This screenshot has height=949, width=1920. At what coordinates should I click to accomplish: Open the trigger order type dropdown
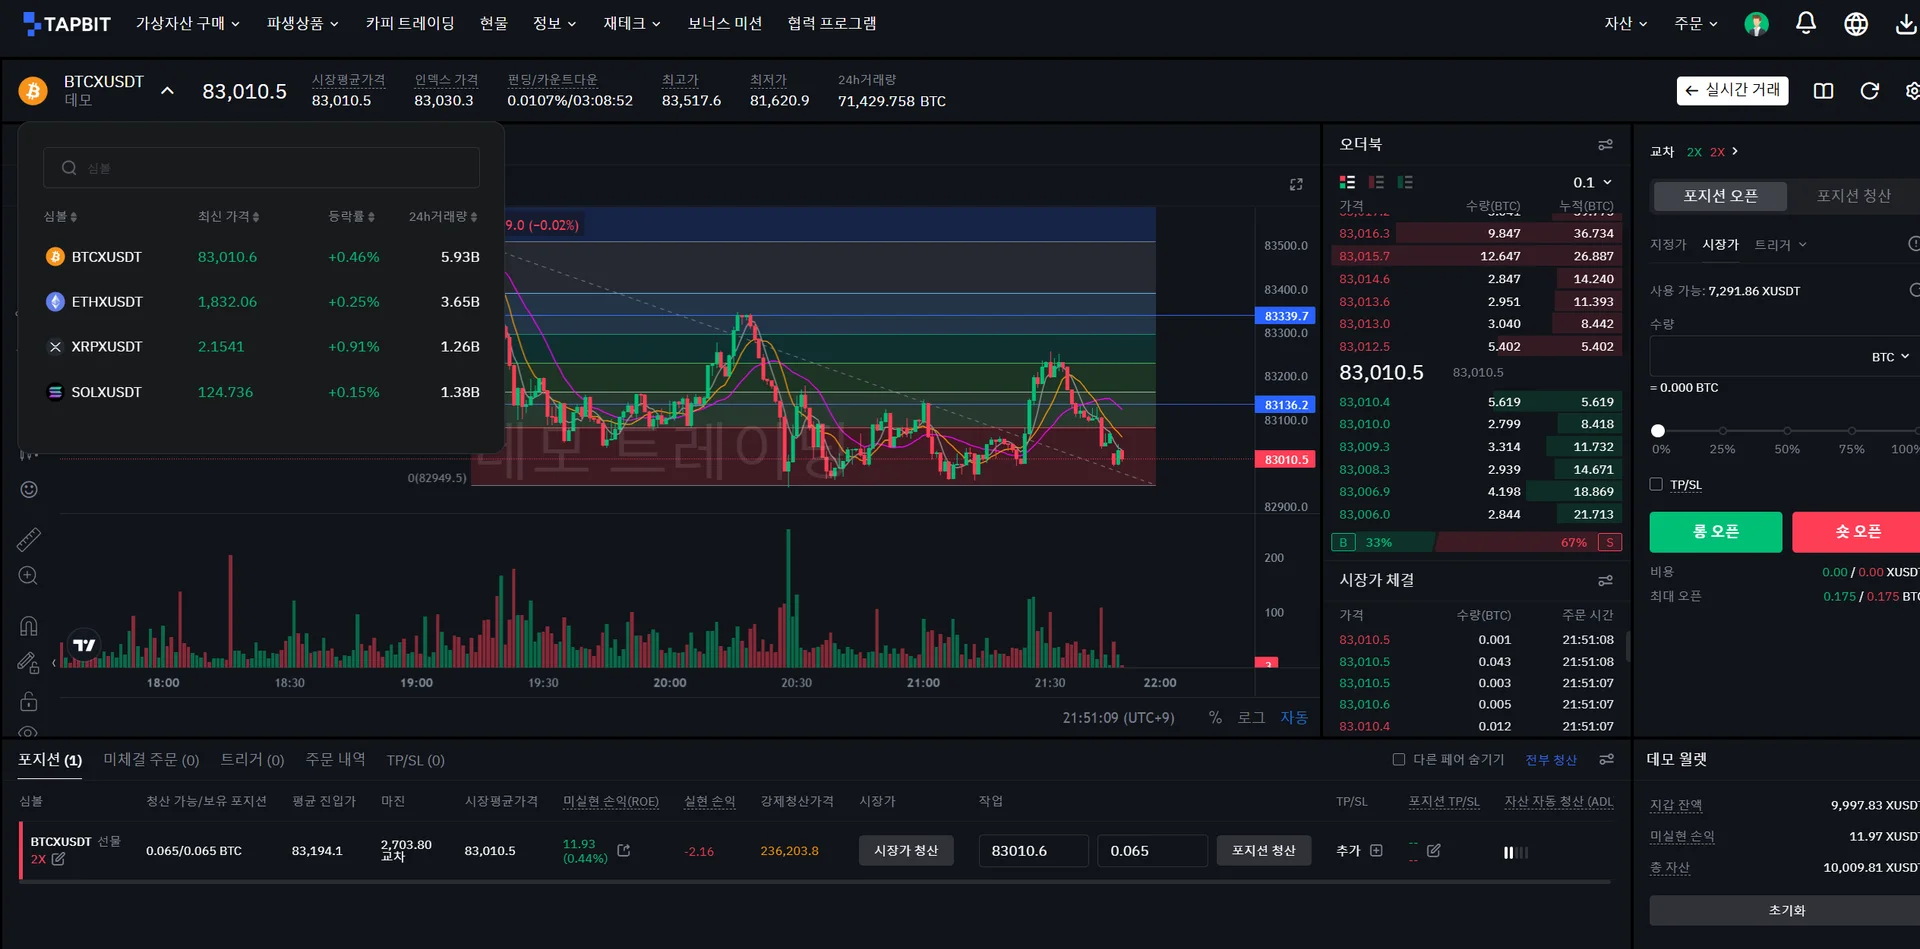1780,245
